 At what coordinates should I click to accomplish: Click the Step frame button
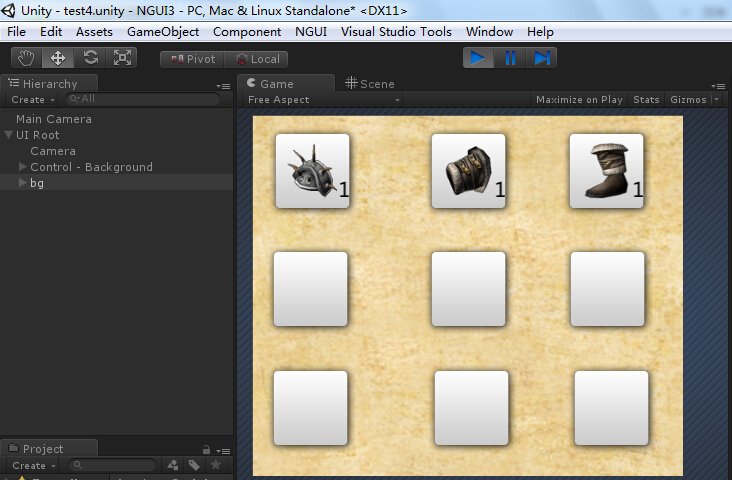click(542, 58)
